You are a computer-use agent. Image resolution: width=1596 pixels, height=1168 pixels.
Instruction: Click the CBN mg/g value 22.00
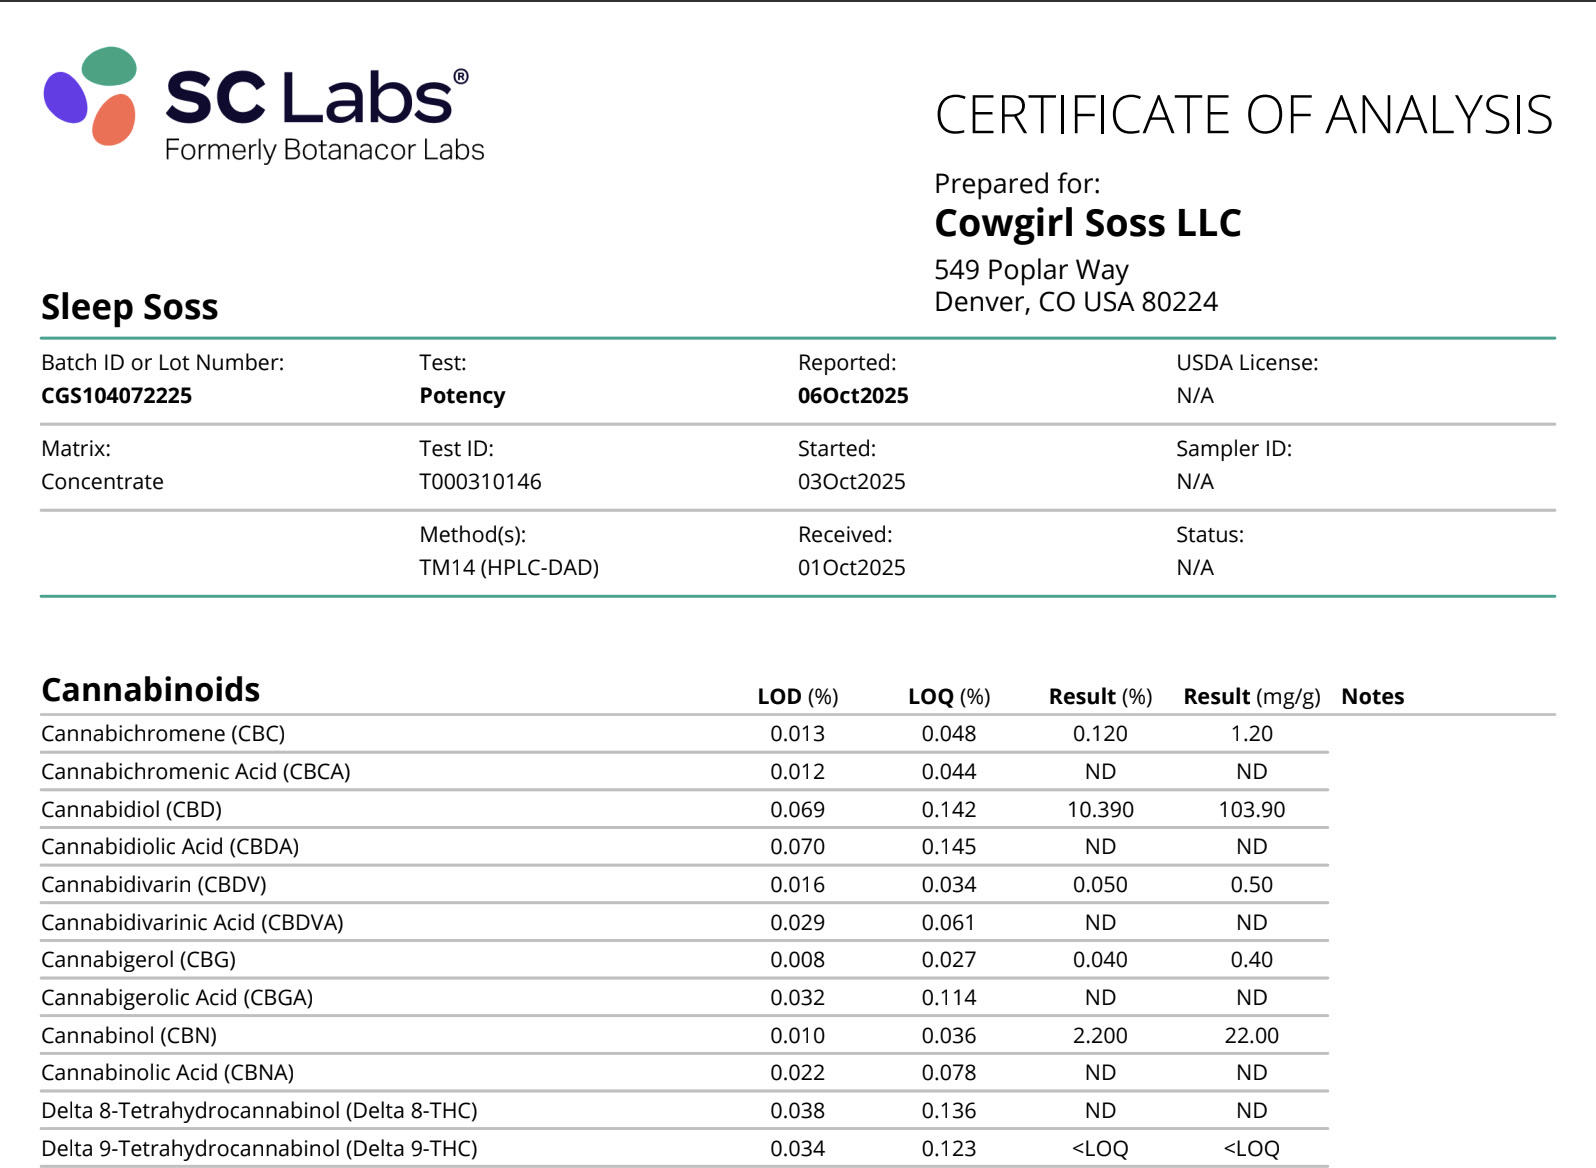point(1251,1035)
